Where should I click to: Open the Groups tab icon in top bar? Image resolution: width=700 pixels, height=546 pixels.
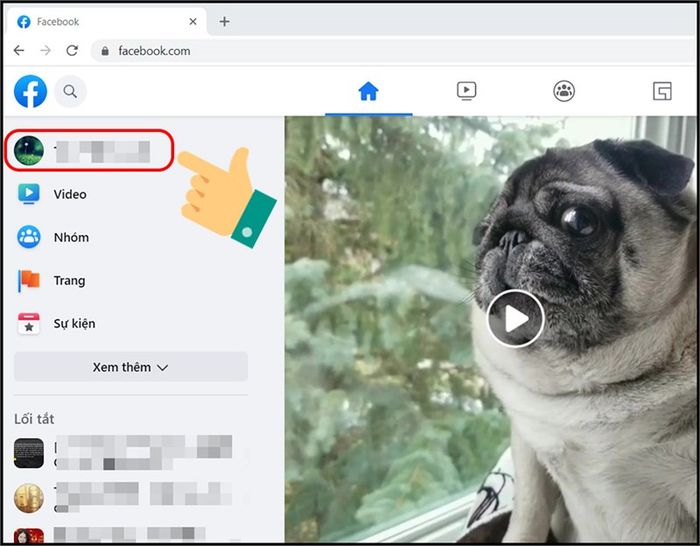pyautogui.click(x=564, y=91)
